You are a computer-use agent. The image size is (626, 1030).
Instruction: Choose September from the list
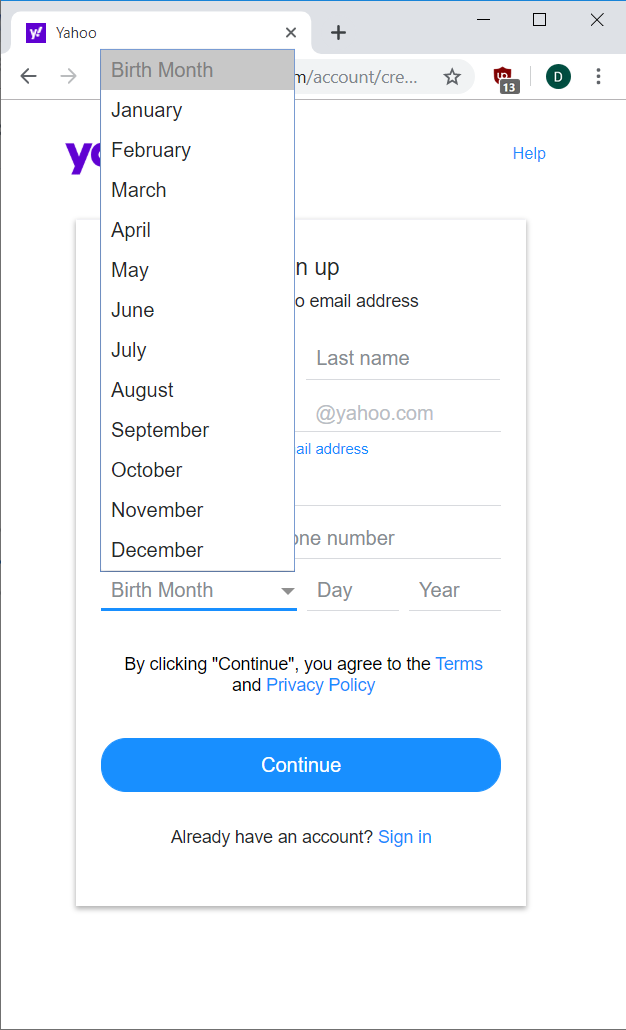click(x=160, y=430)
